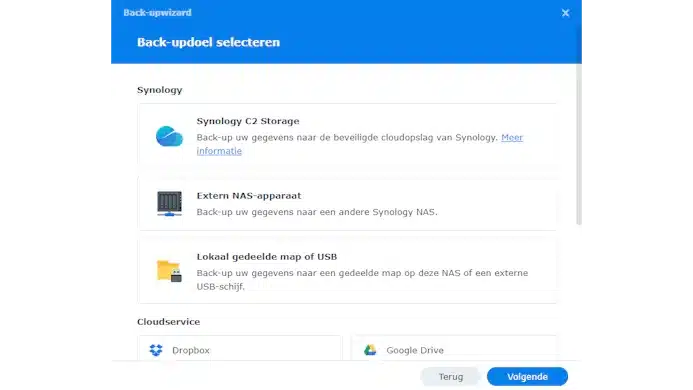This screenshot has width=693, height=390.
Task: Choose the Dropbox label text
Action: pos(191,350)
